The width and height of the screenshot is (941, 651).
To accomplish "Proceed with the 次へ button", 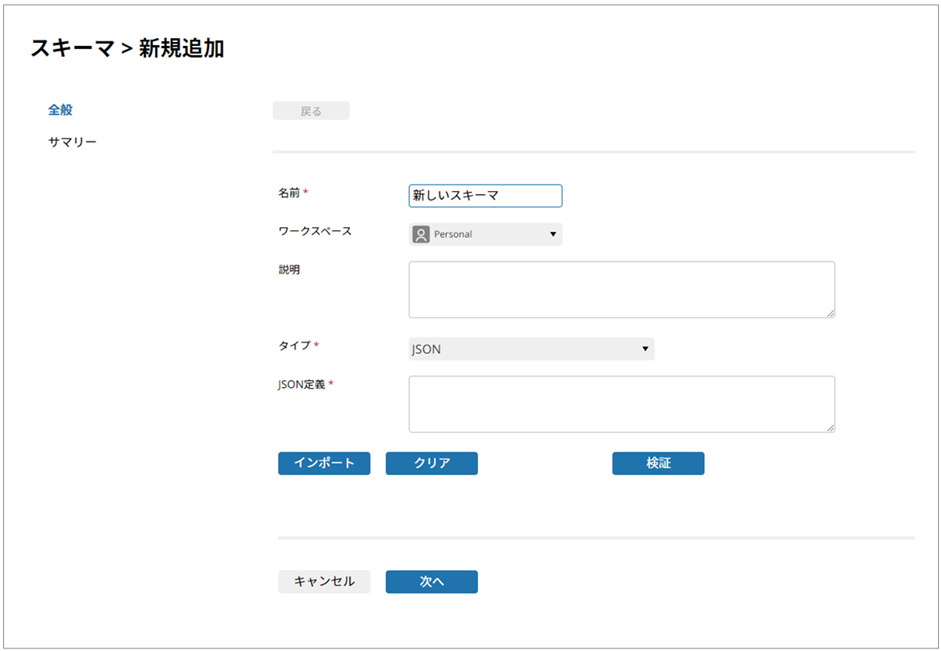I will 431,581.
